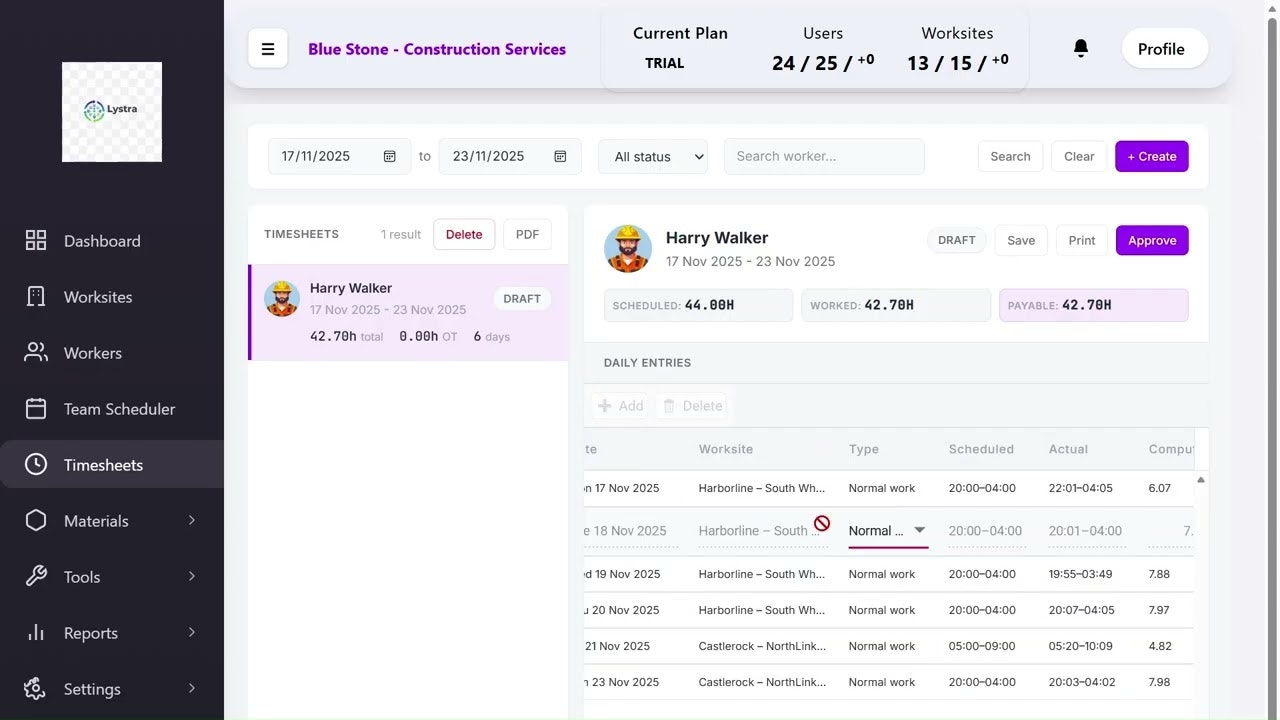Open the notifications bell
The height and width of the screenshot is (720, 1280).
pyautogui.click(x=1080, y=48)
